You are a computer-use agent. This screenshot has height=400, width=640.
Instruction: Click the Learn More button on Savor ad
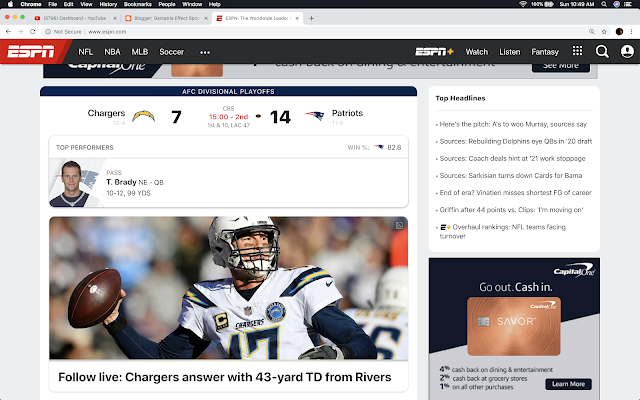pos(568,384)
